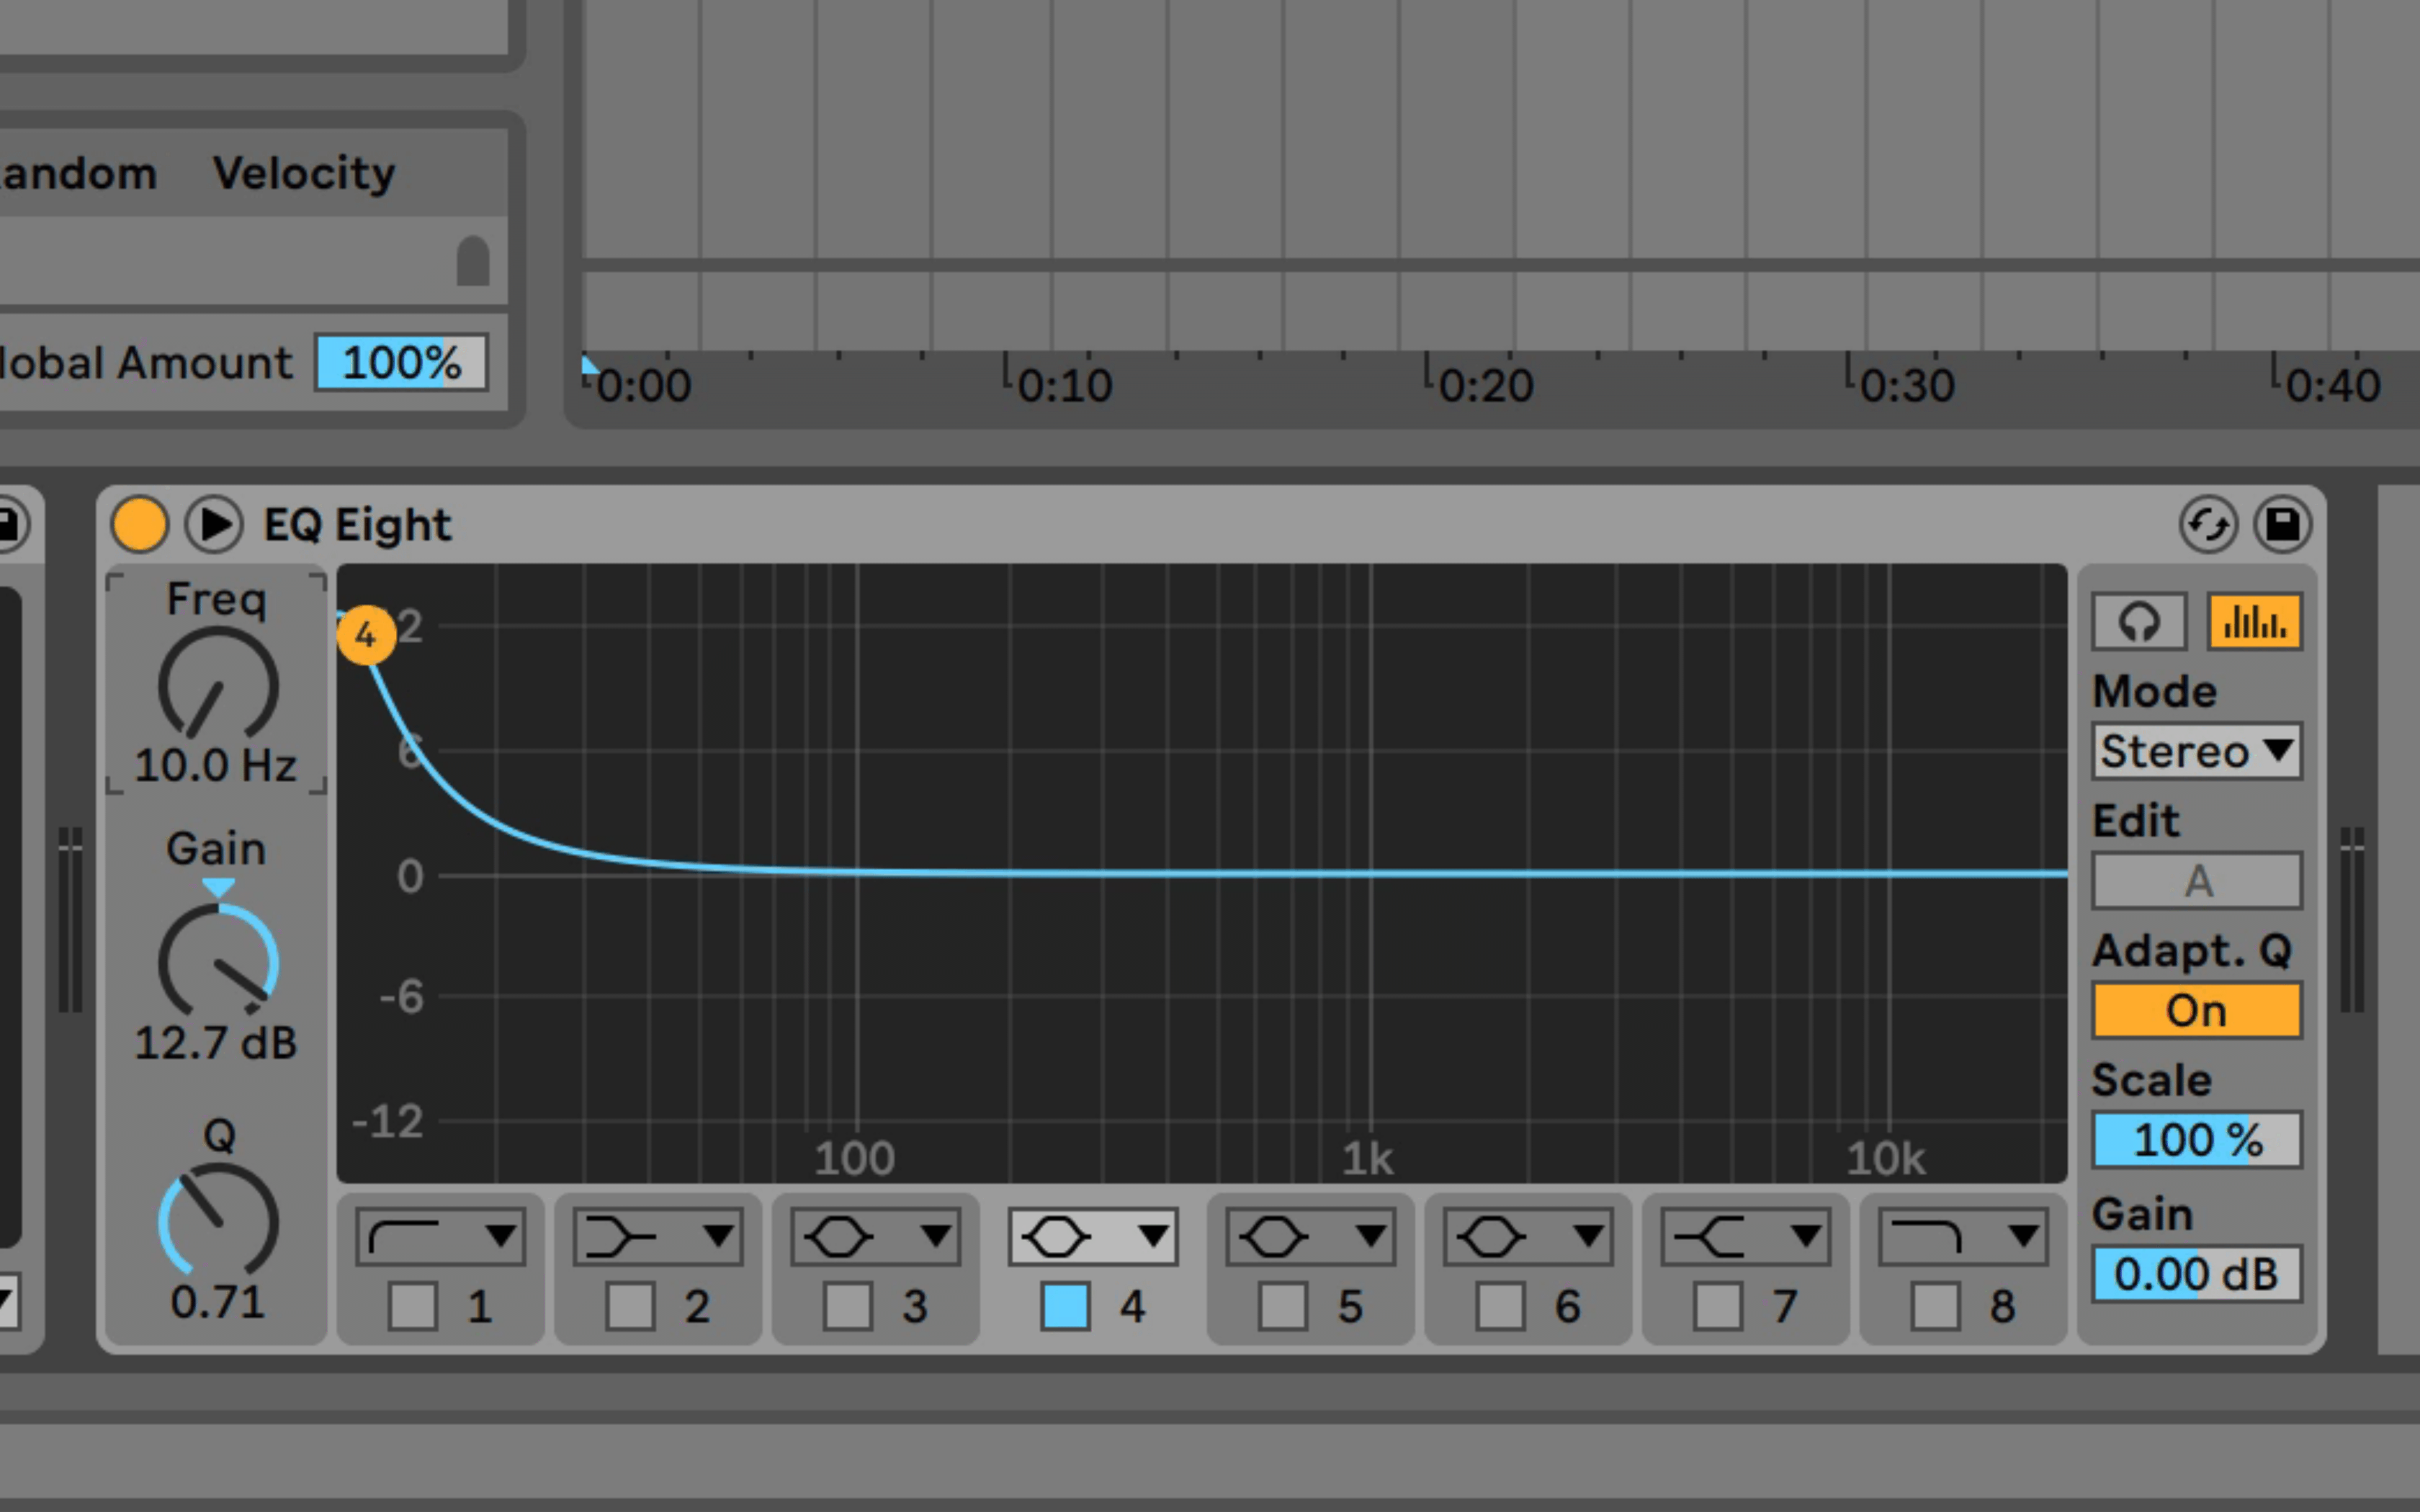Open filter 2 type dropdown
The image size is (2420, 1512).
click(658, 1237)
